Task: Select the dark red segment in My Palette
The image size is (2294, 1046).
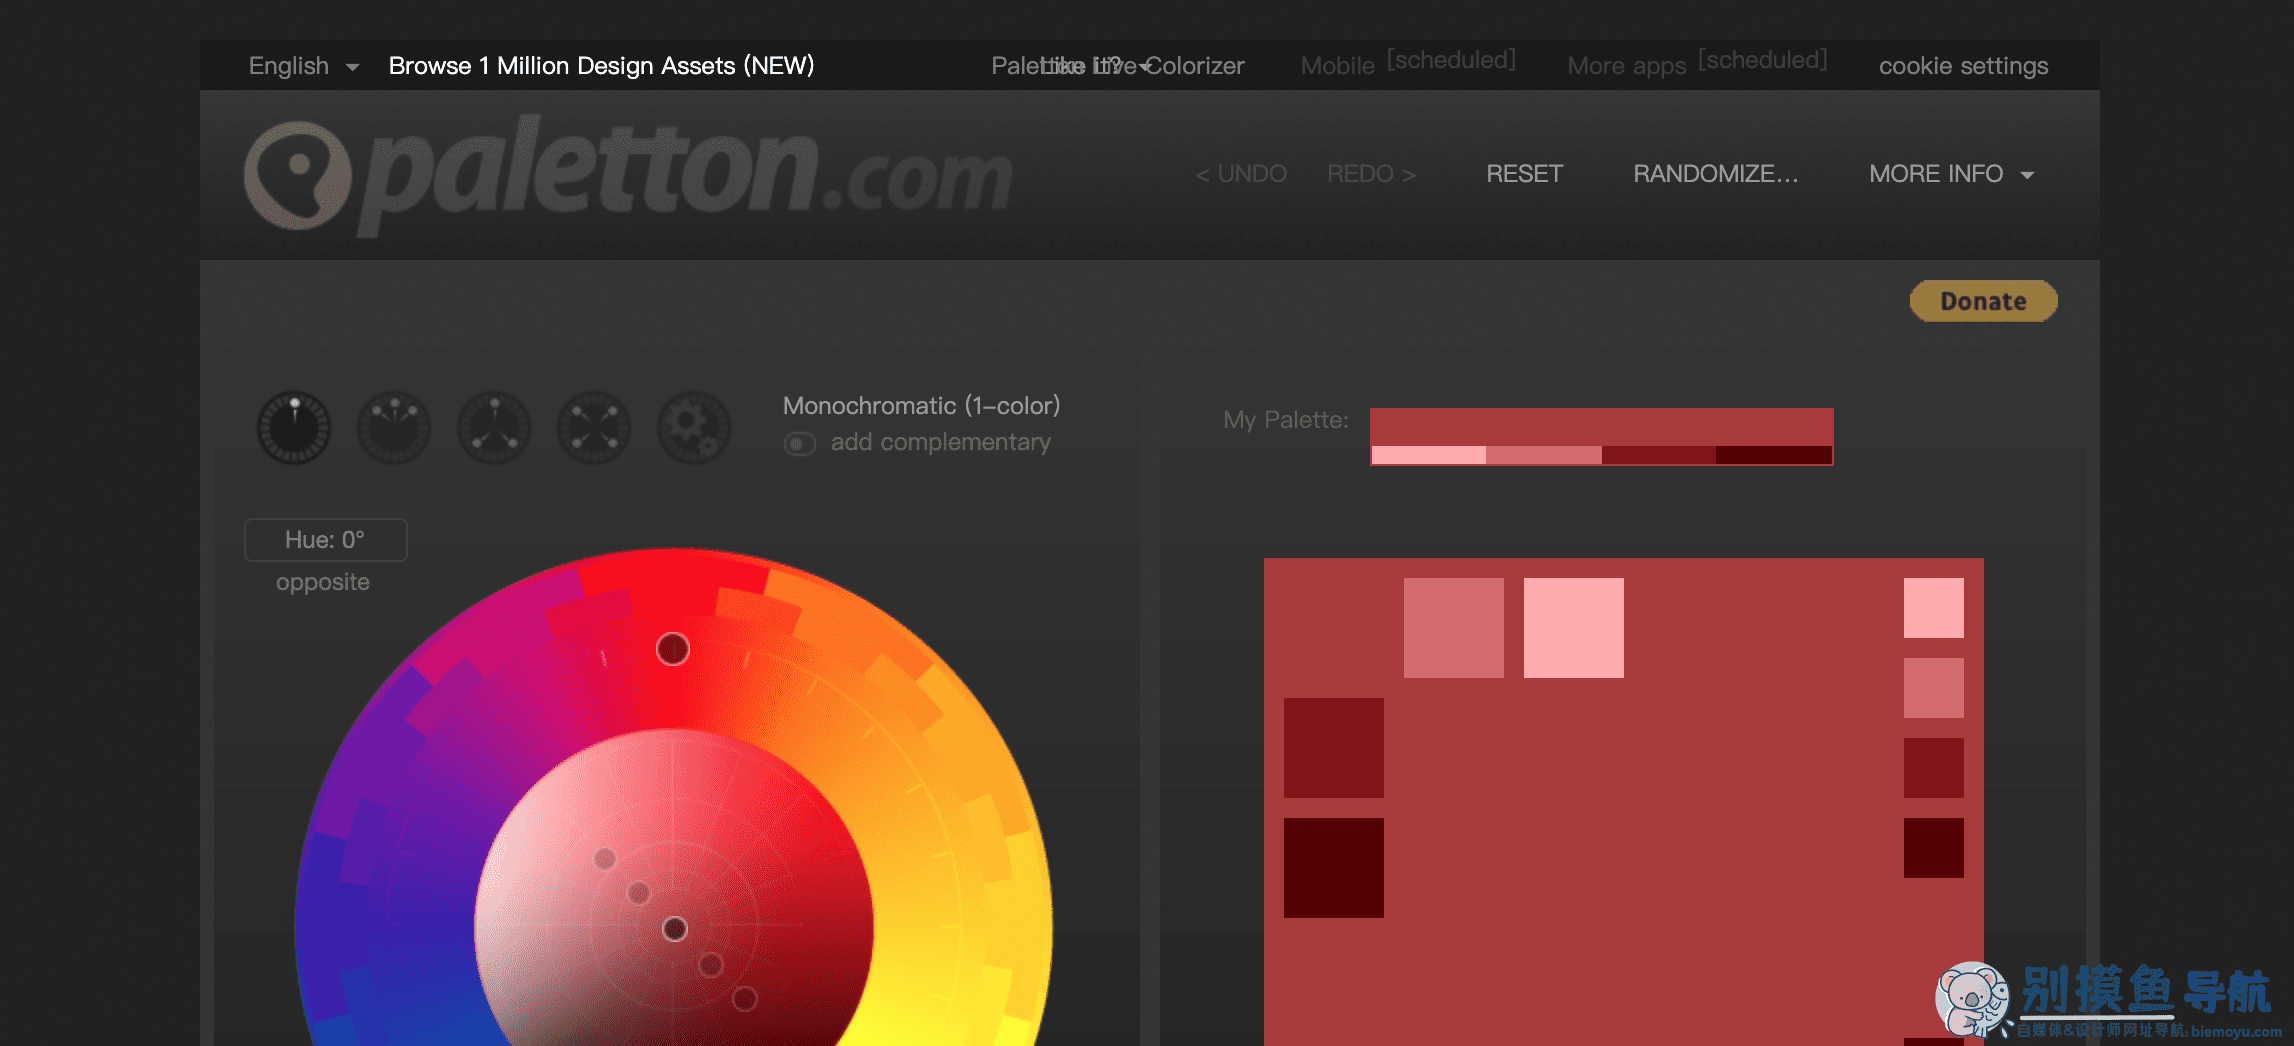Action: point(1659,455)
